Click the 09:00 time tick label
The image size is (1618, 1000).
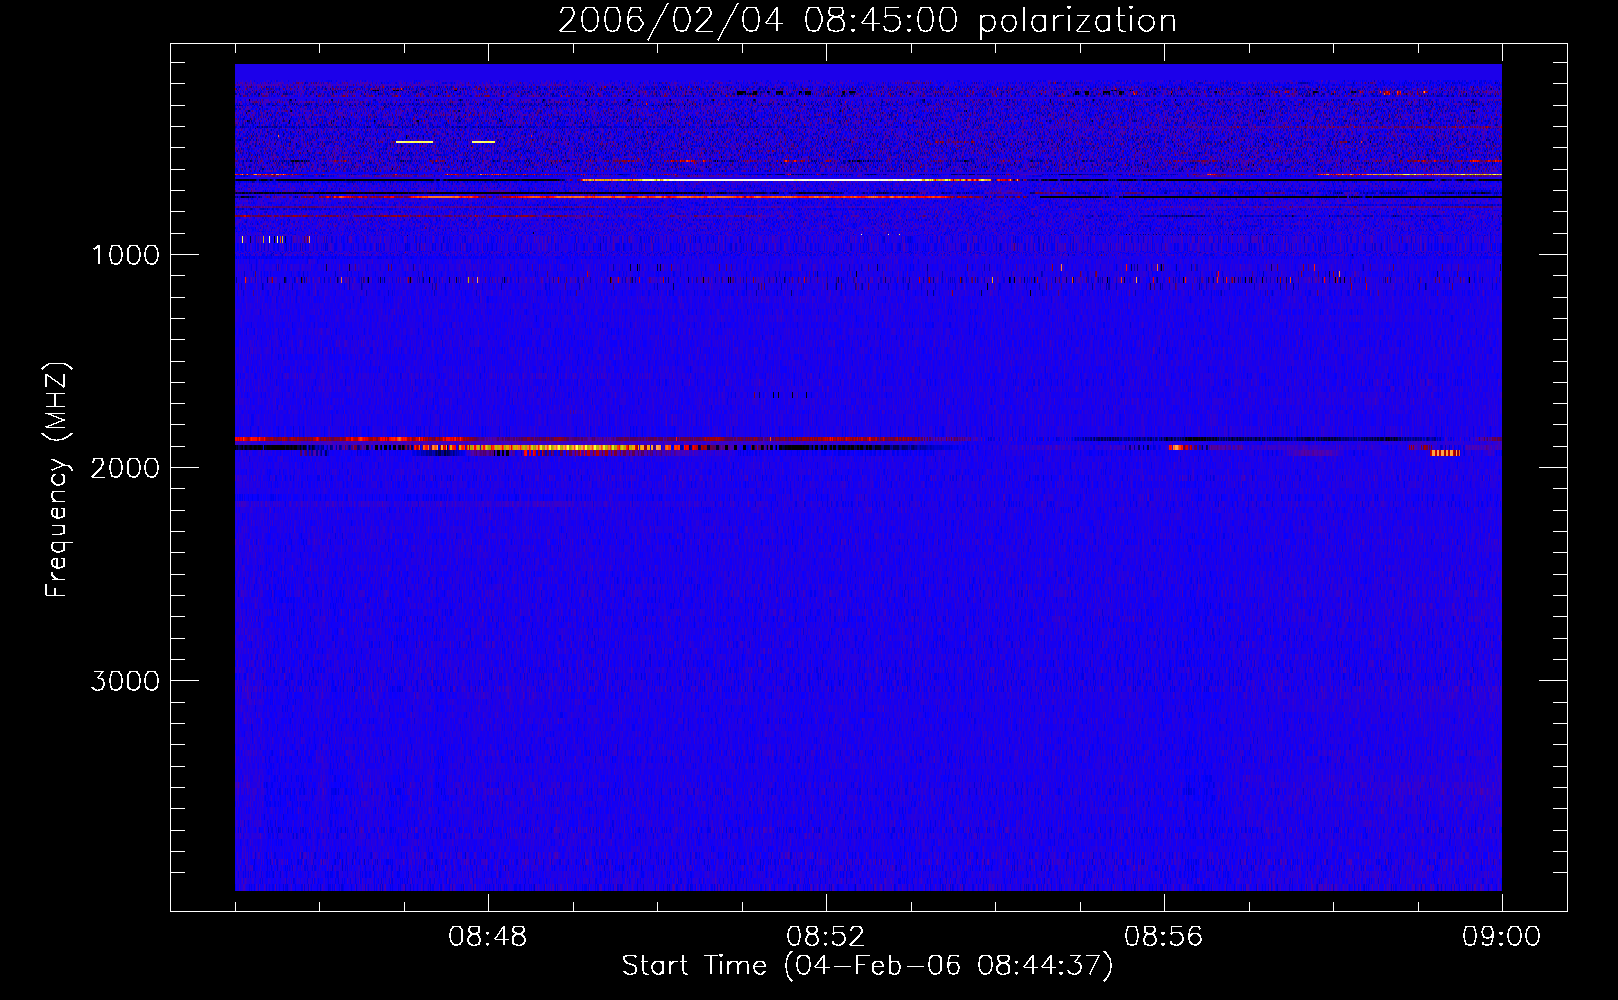coord(1502,937)
